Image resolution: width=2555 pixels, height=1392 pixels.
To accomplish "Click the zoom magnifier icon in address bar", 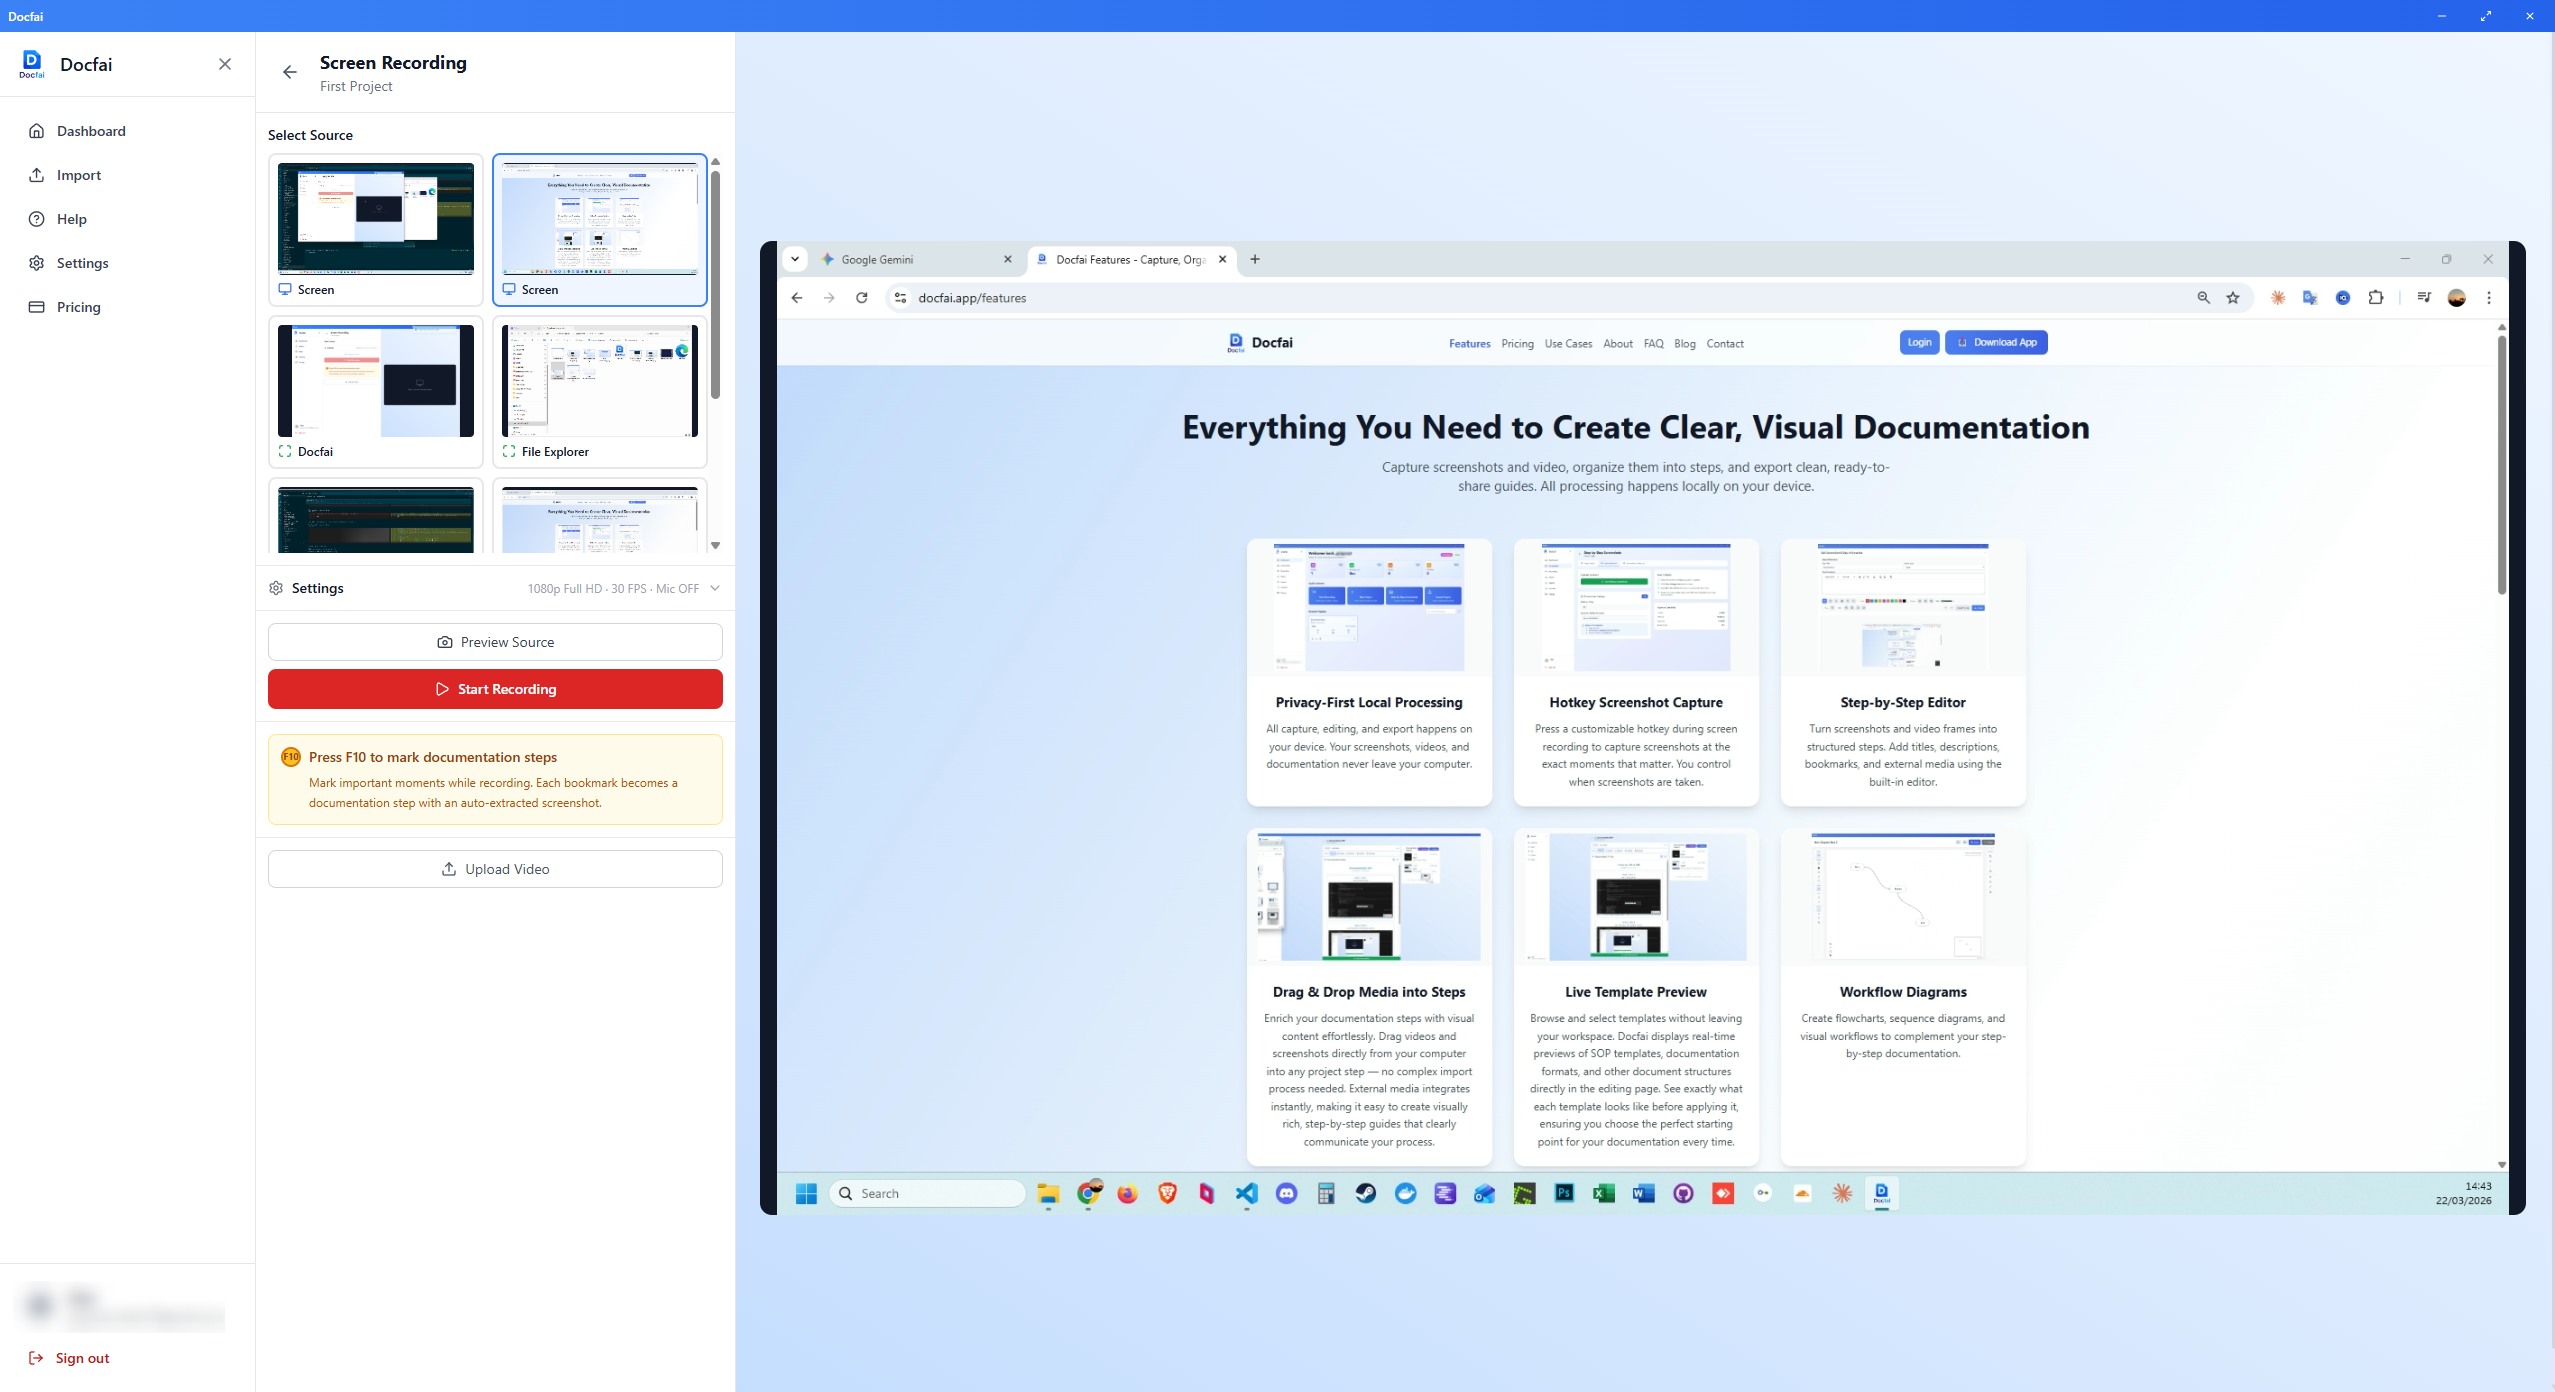I will point(2203,298).
